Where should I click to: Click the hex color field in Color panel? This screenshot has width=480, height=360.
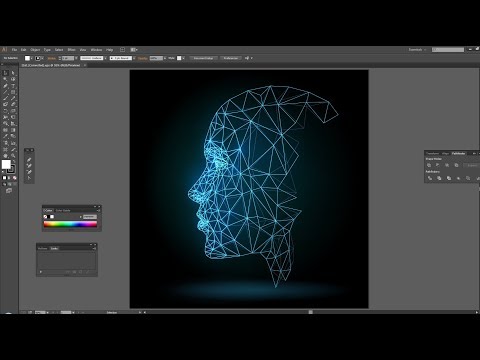(x=90, y=217)
